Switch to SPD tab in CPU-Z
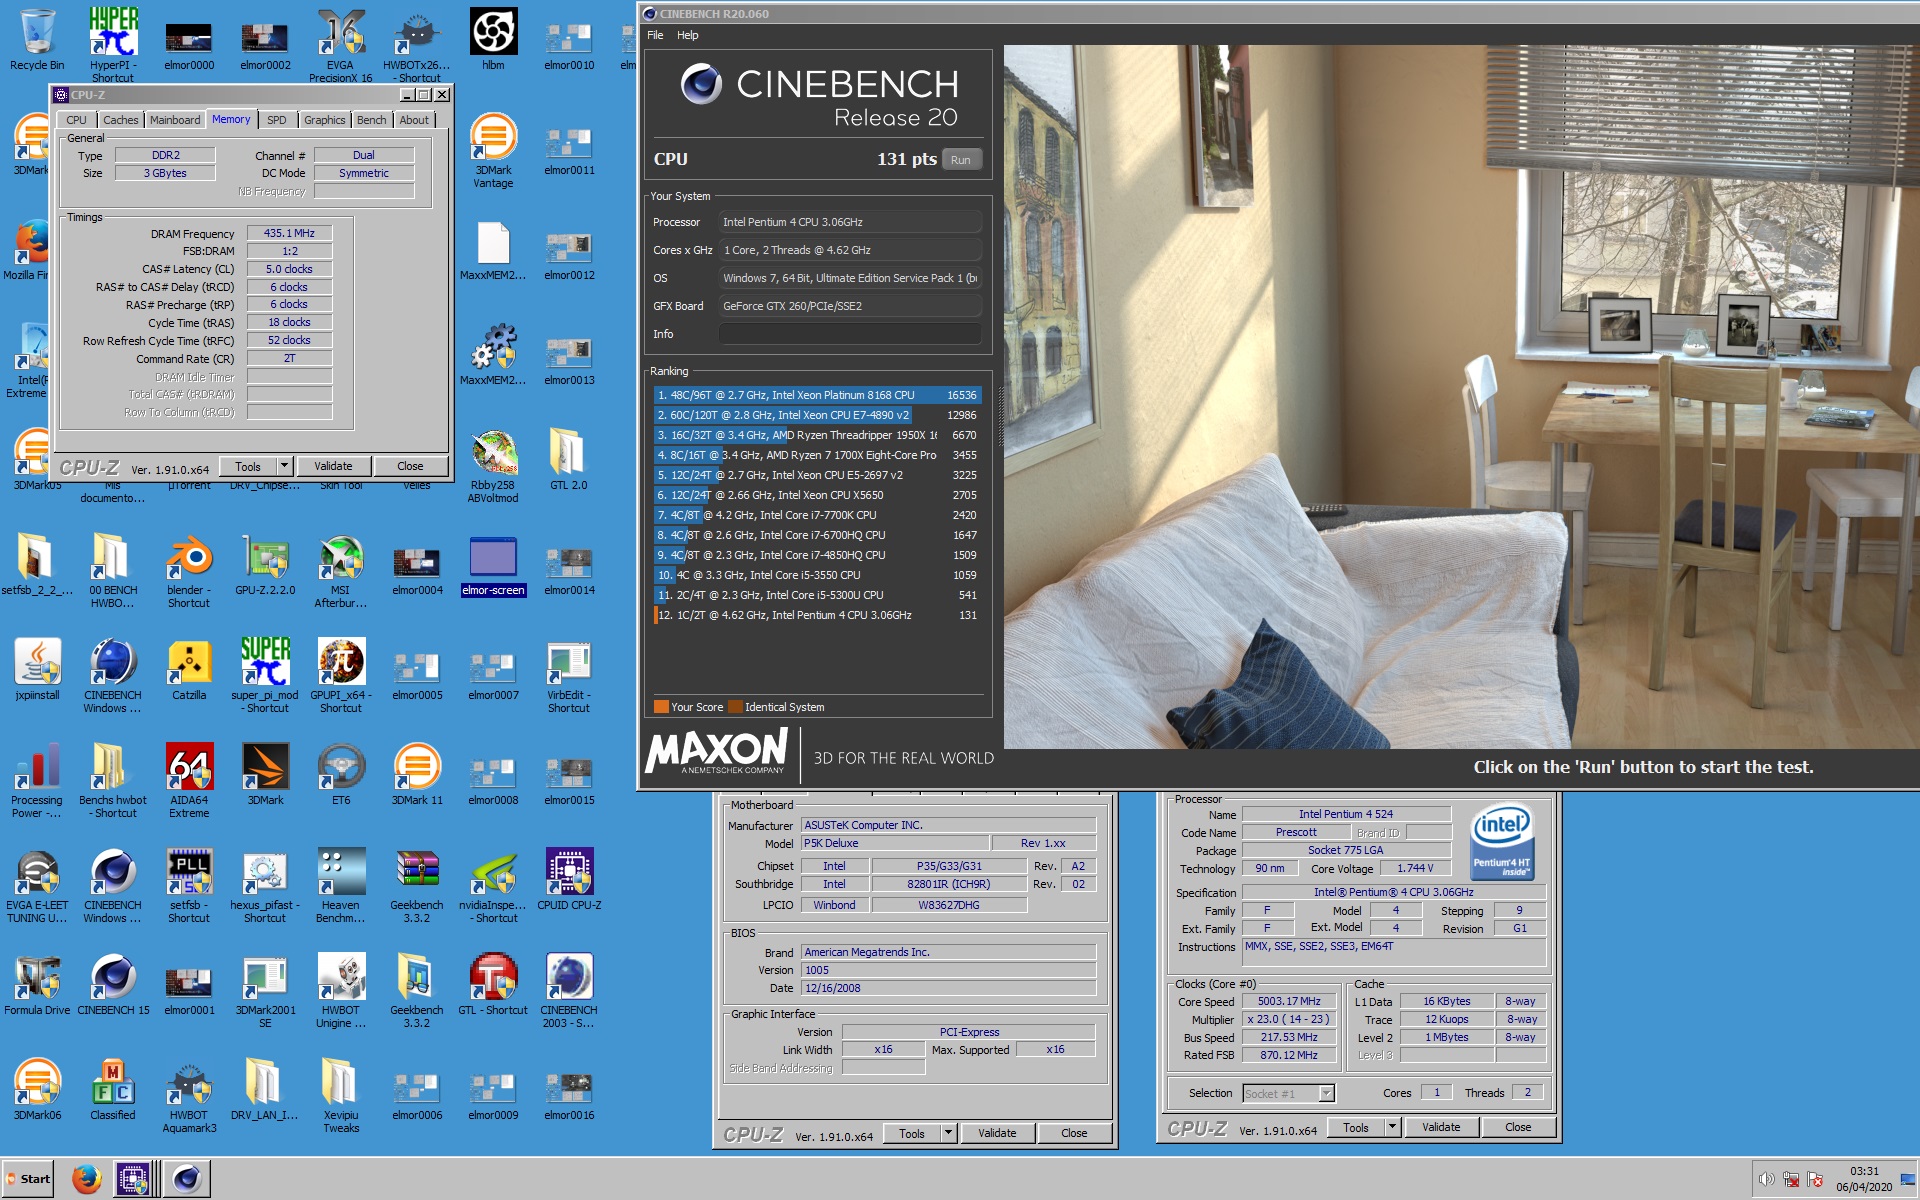 point(277,120)
